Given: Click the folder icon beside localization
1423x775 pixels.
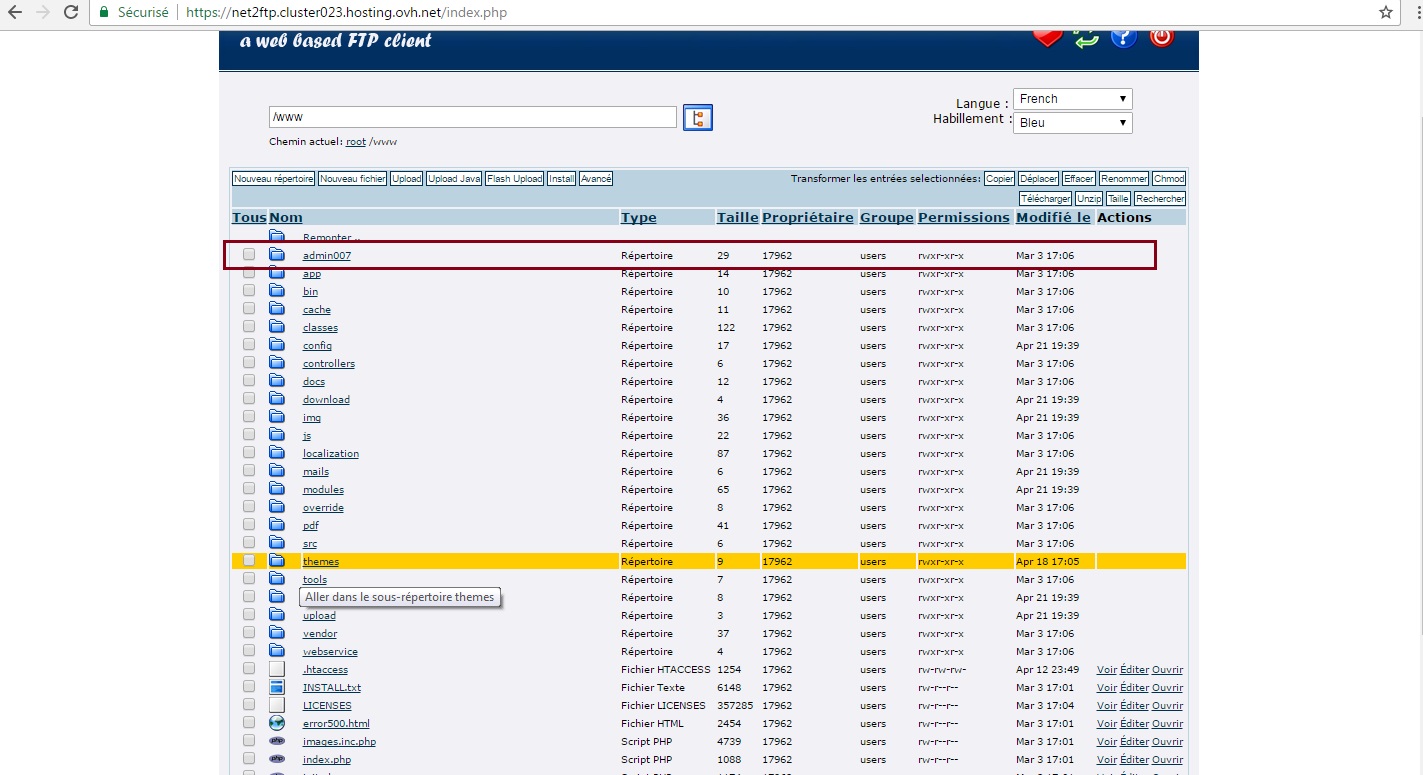Looking at the screenshot, I should (277, 453).
